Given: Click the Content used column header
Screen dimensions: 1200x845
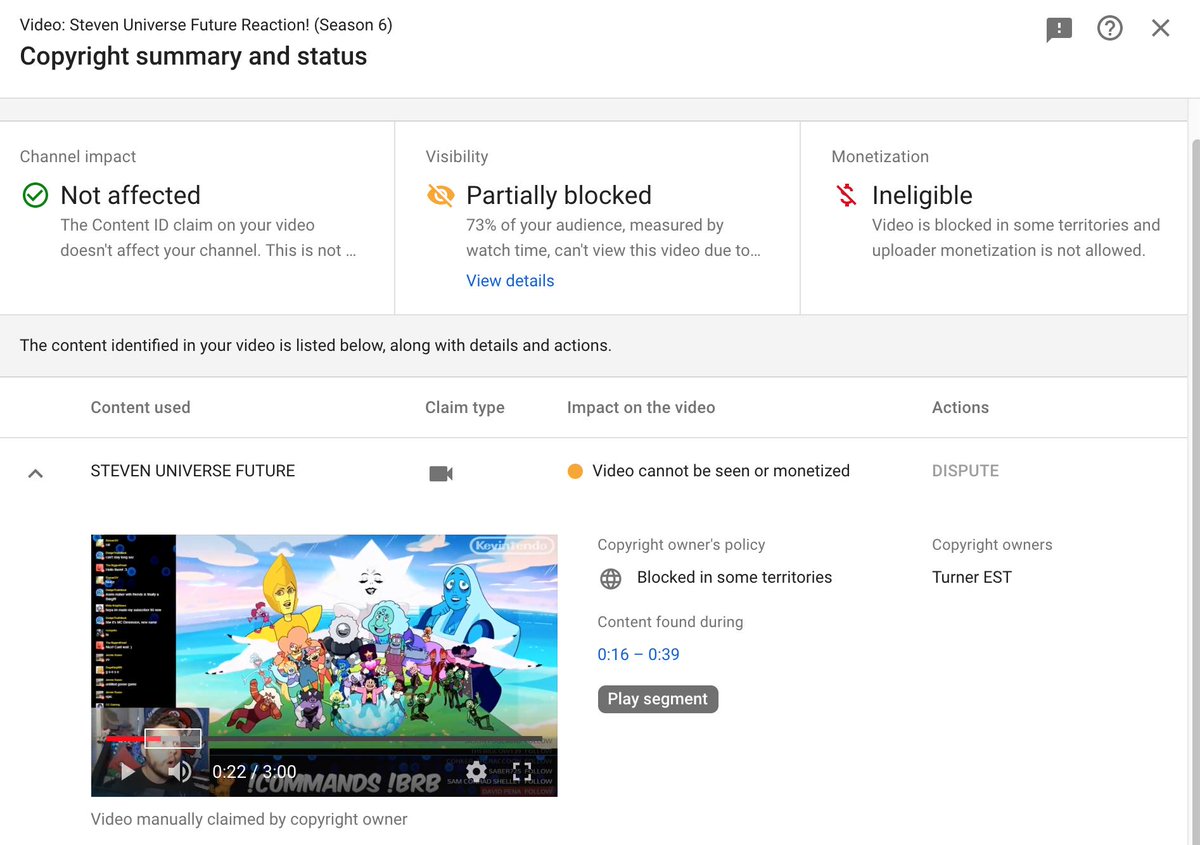Looking at the screenshot, I should click(140, 407).
